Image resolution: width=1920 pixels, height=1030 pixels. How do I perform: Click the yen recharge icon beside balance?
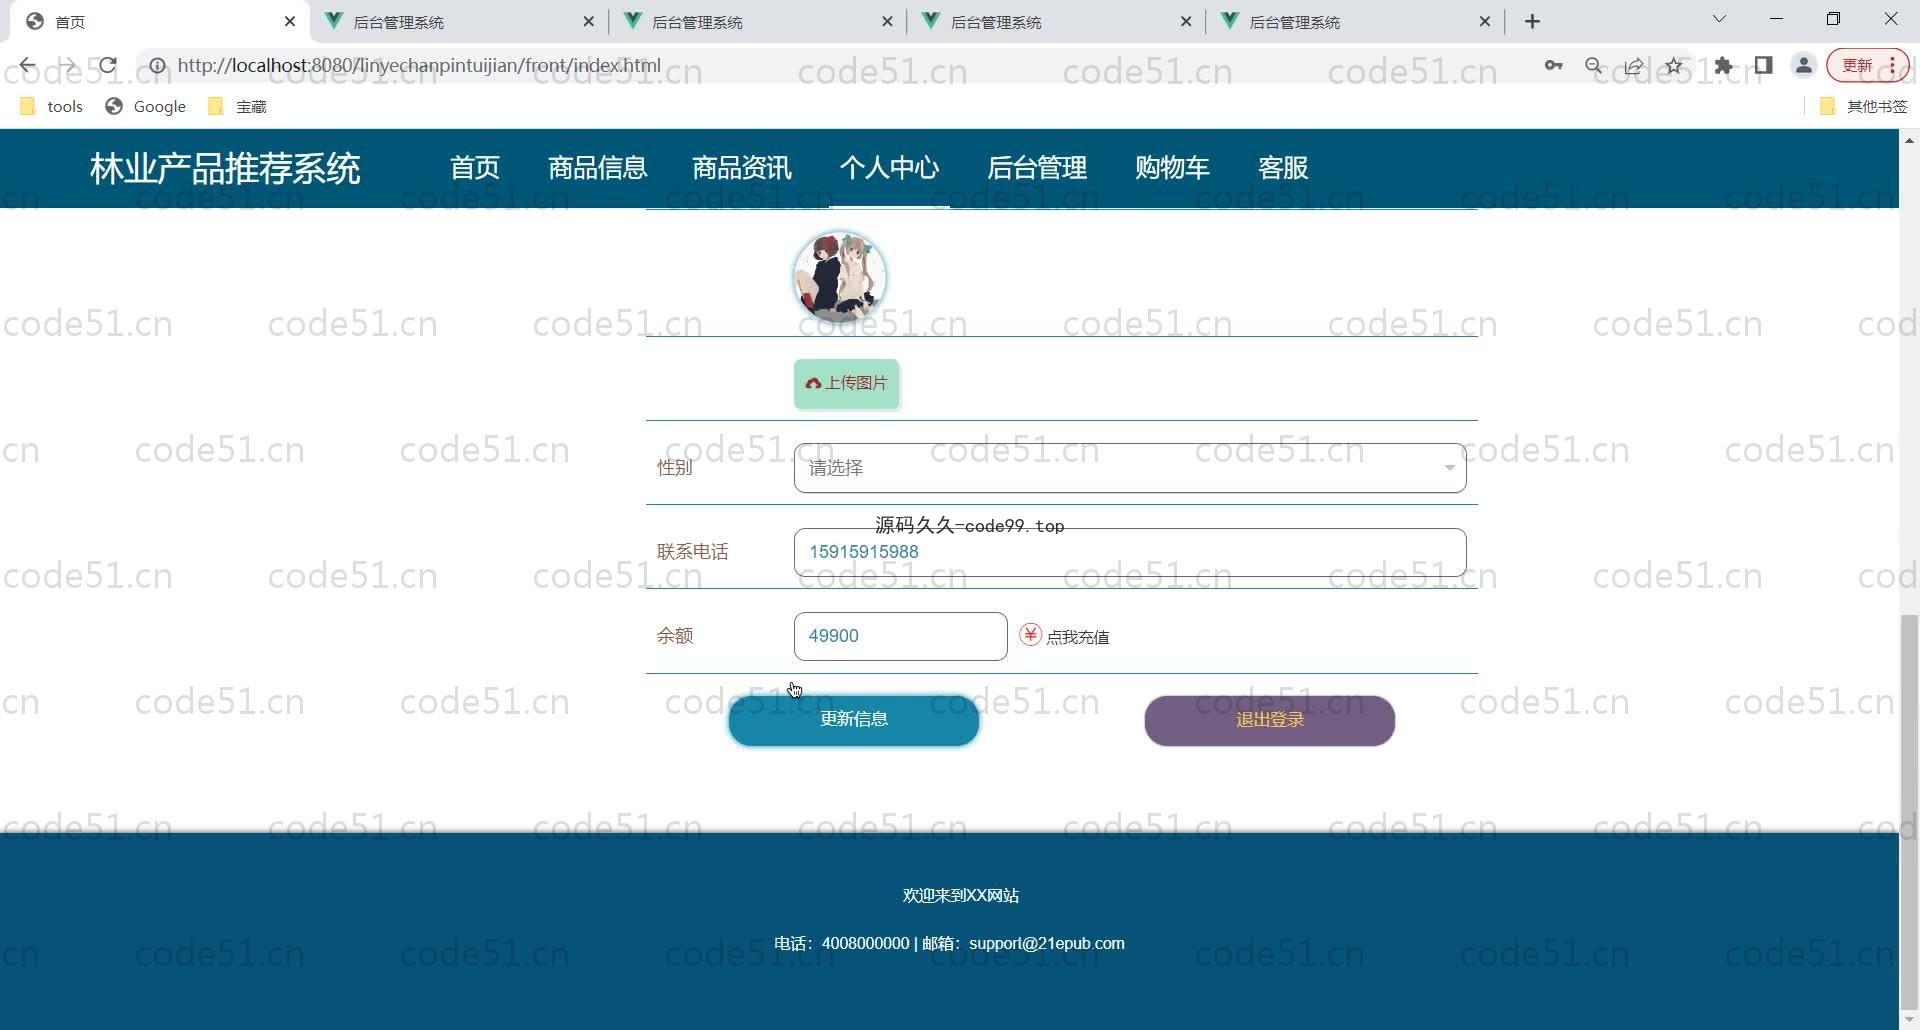(x=1030, y=636)
